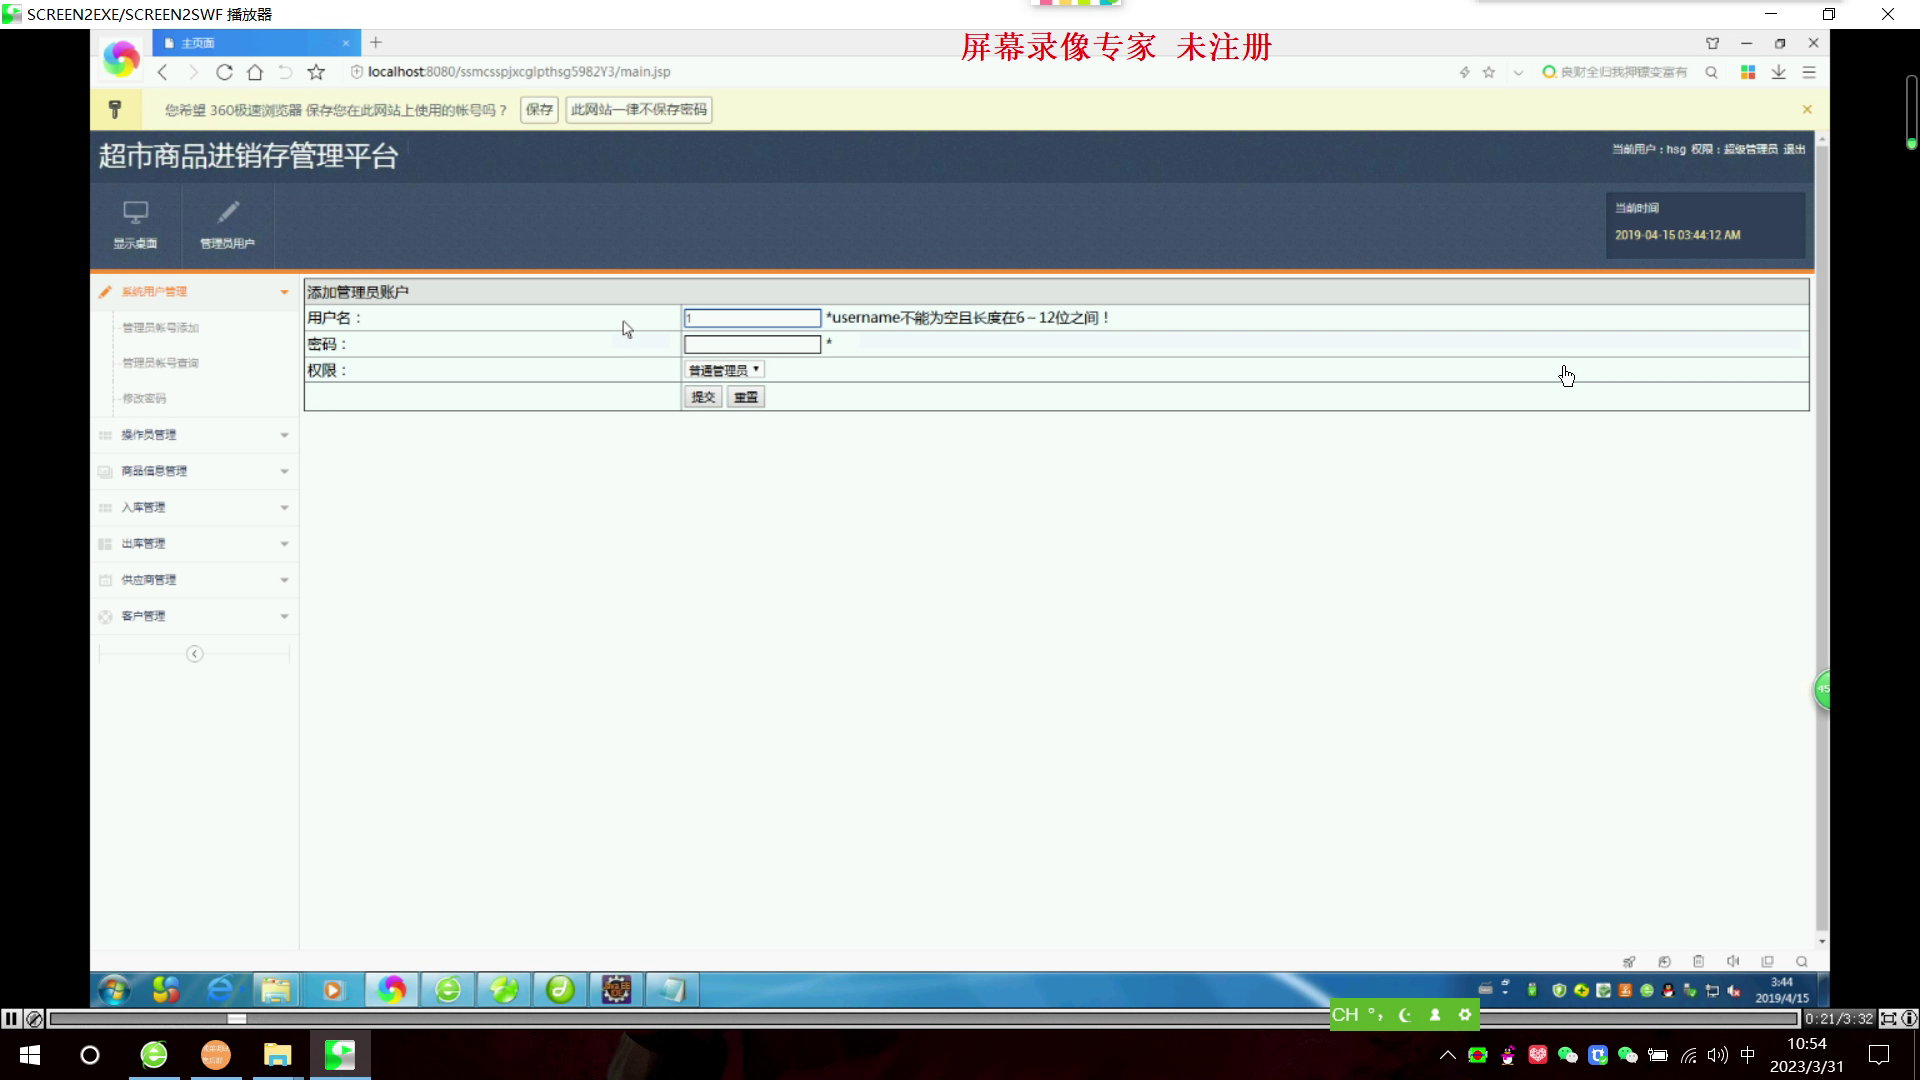Open the Windows notification center
The height and width of the screenshot is (1080, 1920).
pyautogui.click(x=1879, y=1055)
